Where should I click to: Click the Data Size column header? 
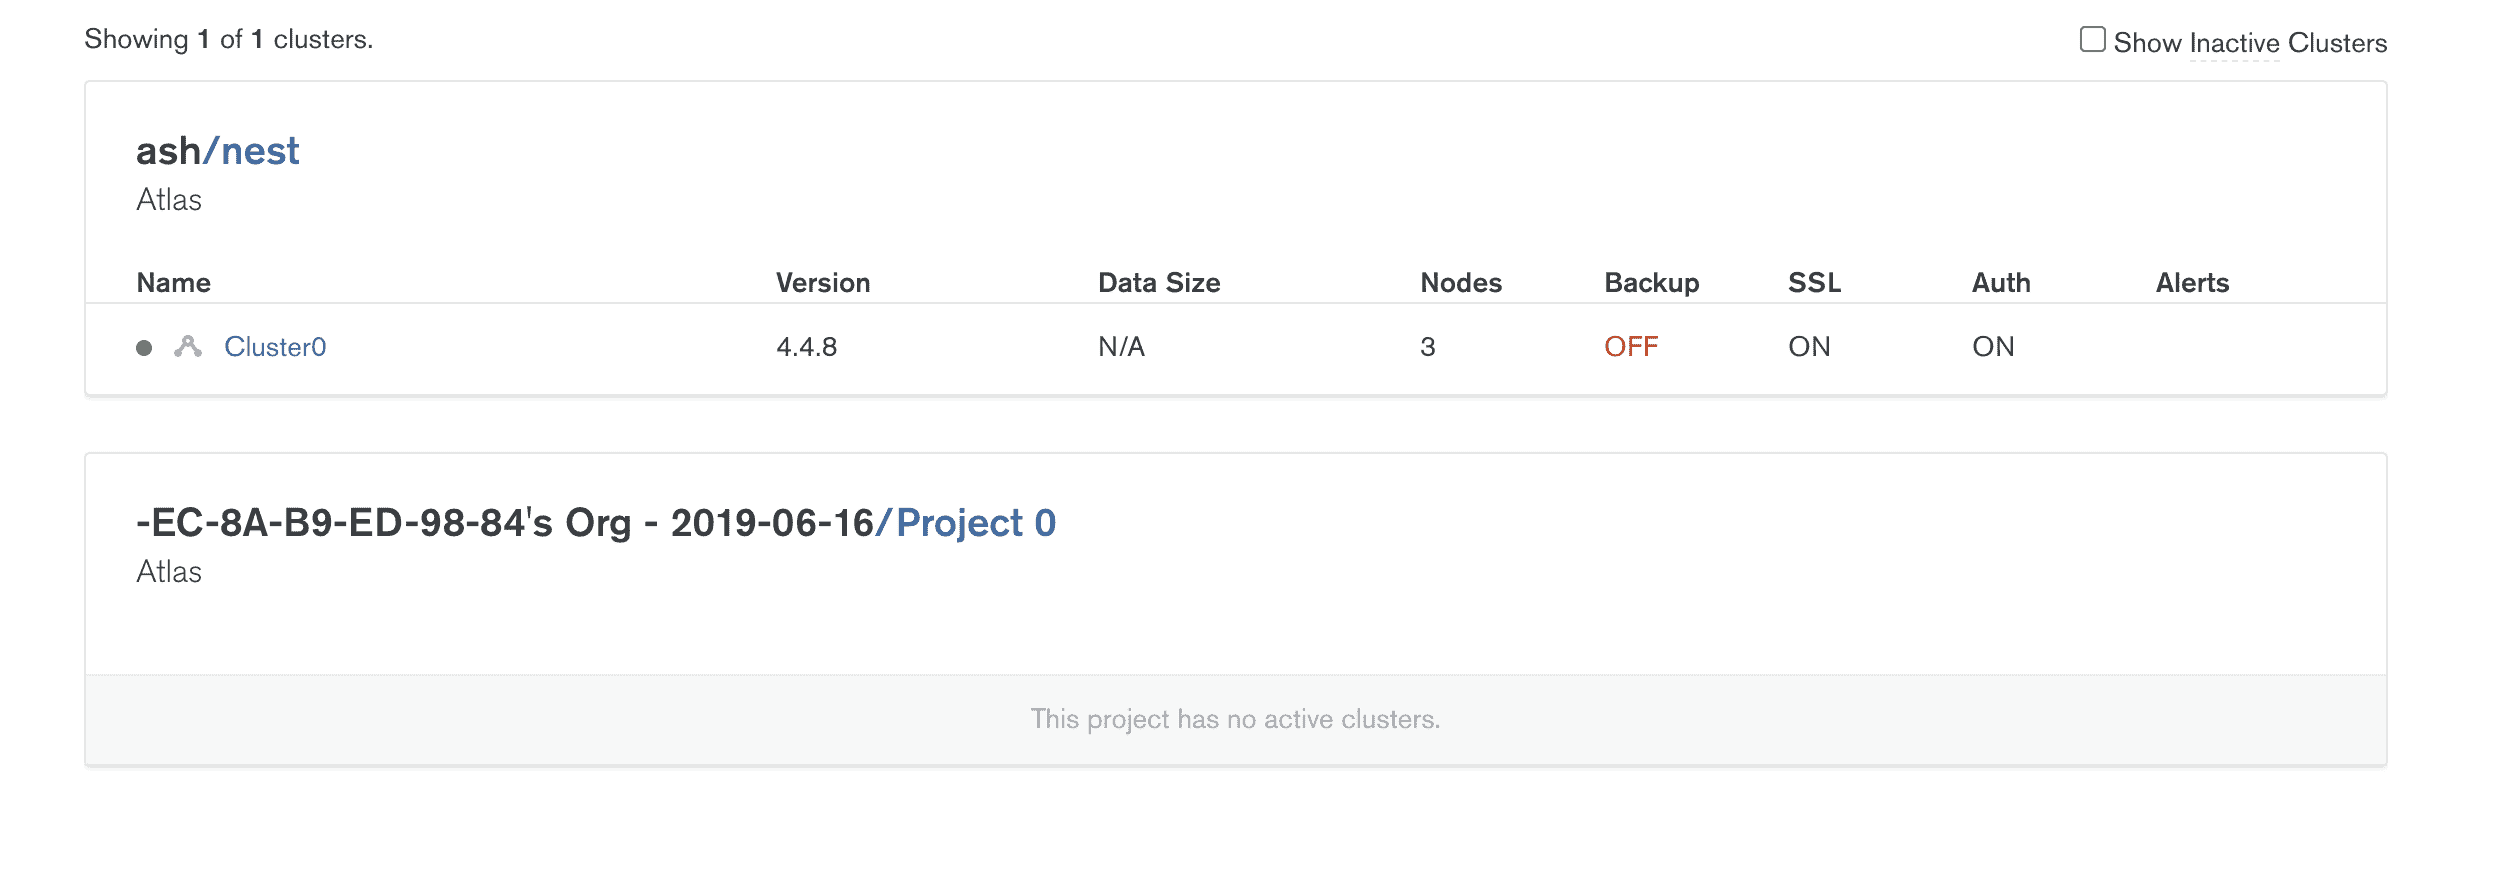(1159, 283)
